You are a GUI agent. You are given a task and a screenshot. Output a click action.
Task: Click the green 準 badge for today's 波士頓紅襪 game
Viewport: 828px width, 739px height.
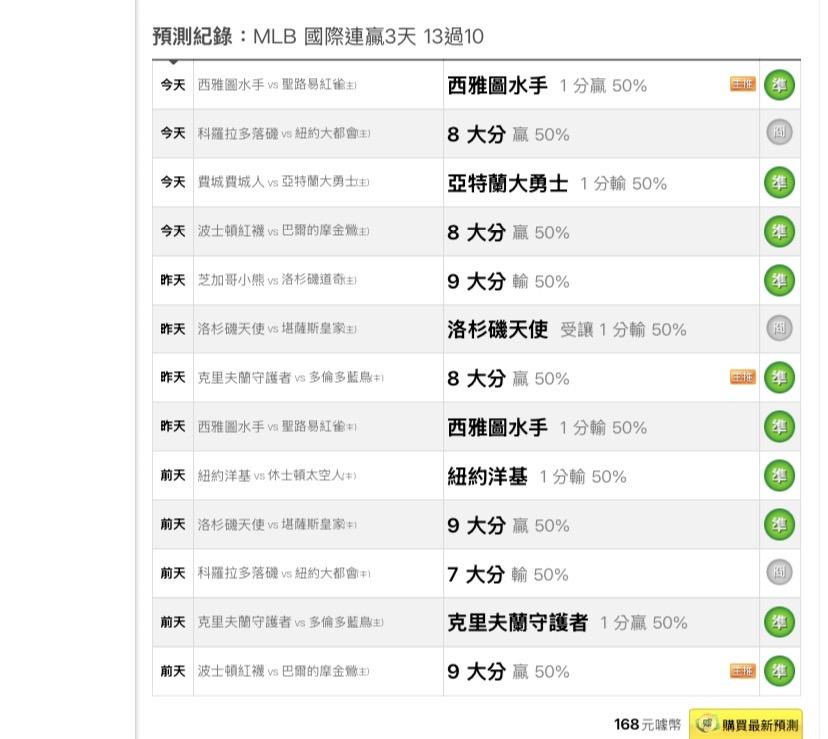click(779, 231)
